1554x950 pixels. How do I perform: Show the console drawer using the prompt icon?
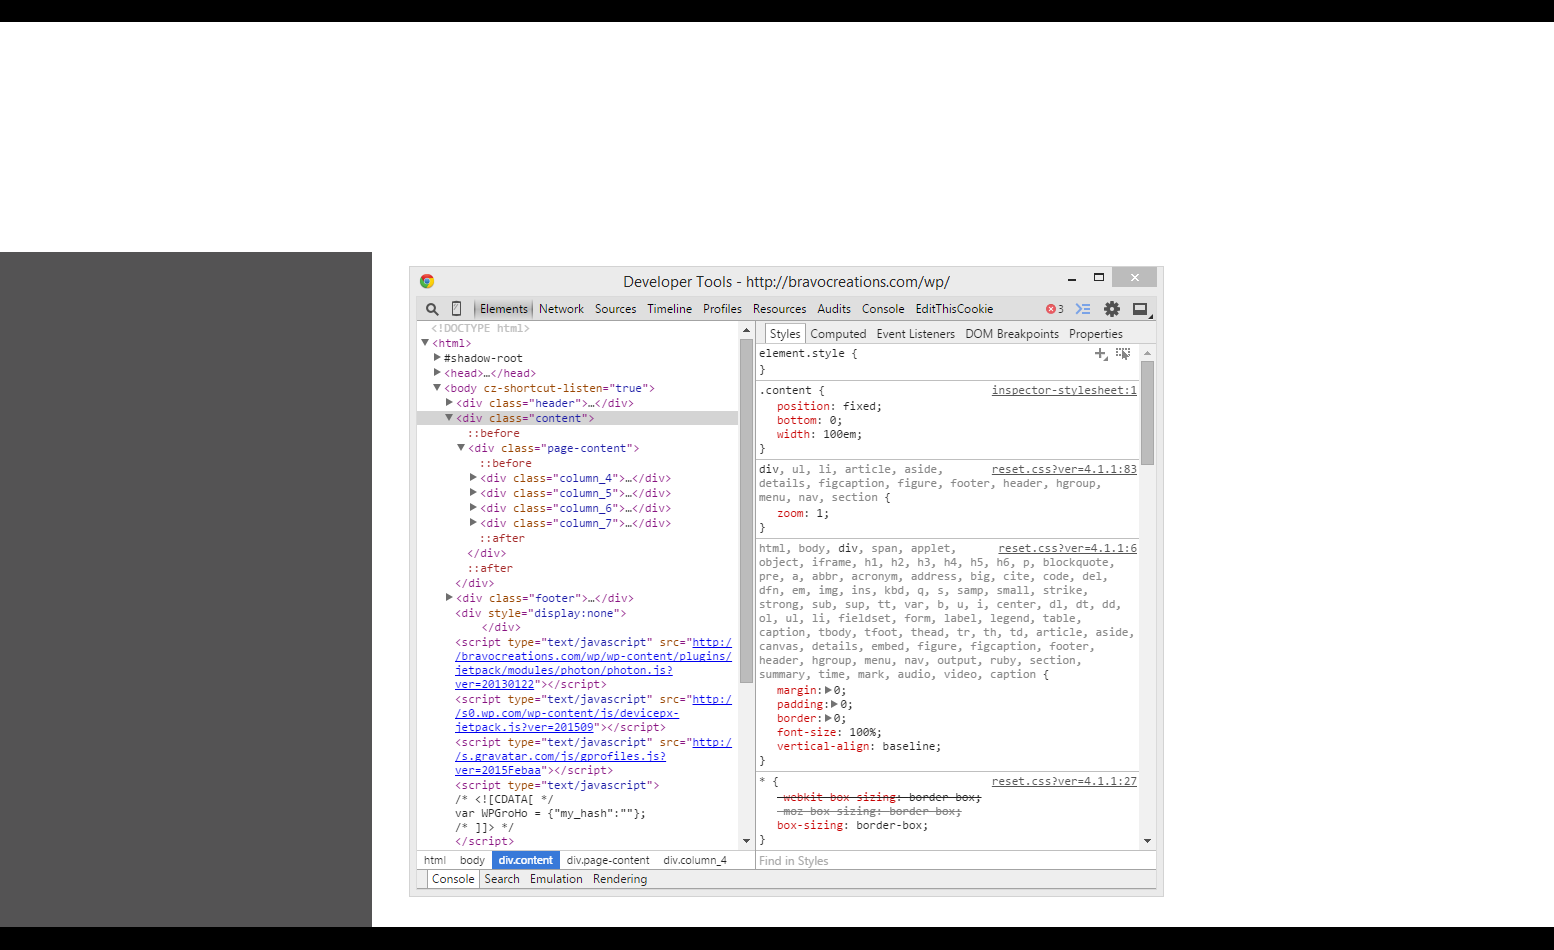[x=1083, y=309]
